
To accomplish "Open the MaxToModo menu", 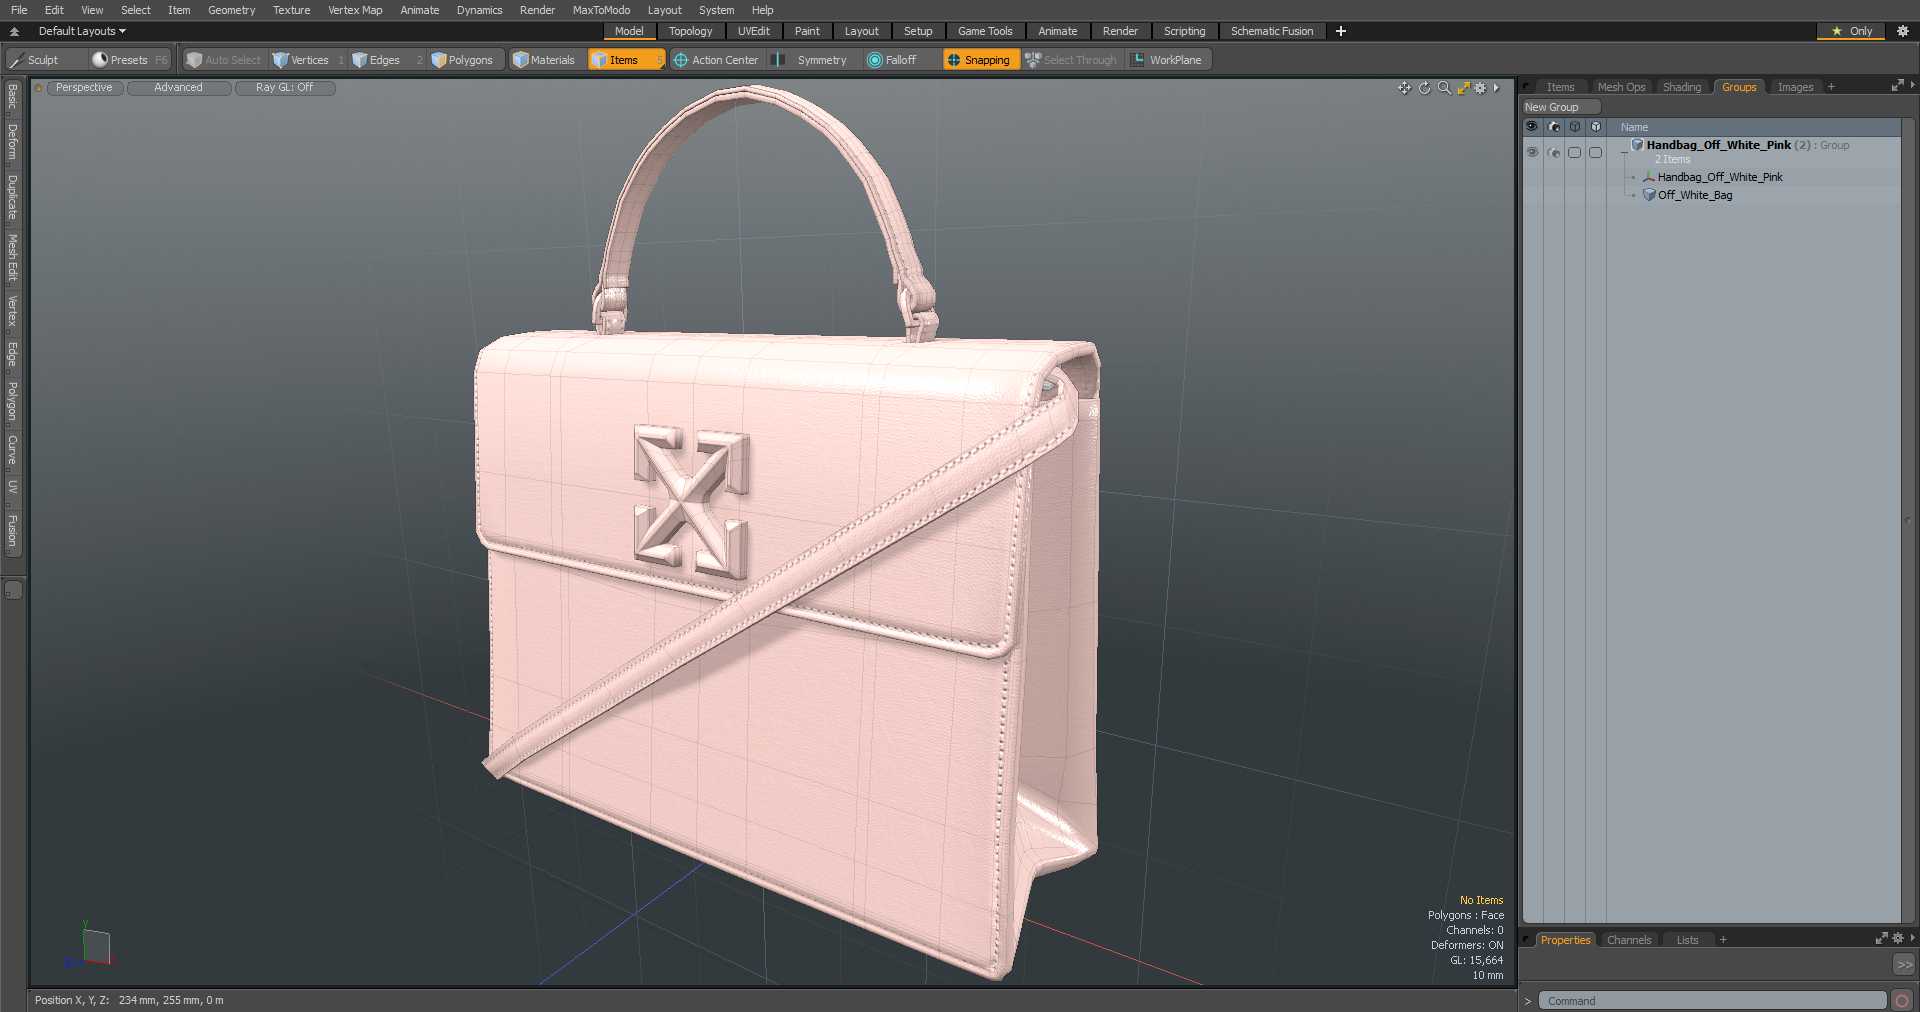I will click(601, 10).
